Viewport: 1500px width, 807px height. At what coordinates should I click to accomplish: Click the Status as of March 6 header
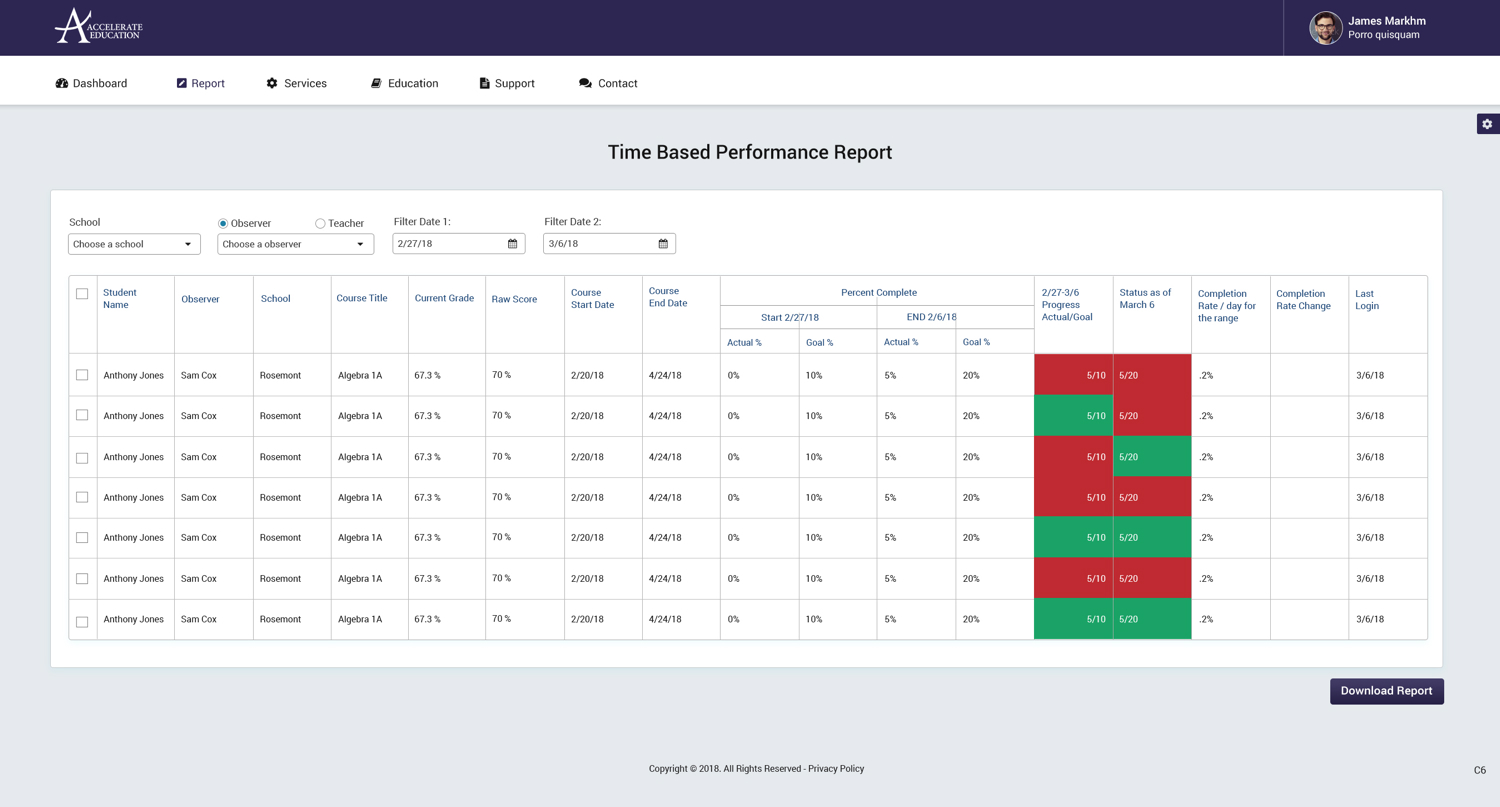point(1145,299)
